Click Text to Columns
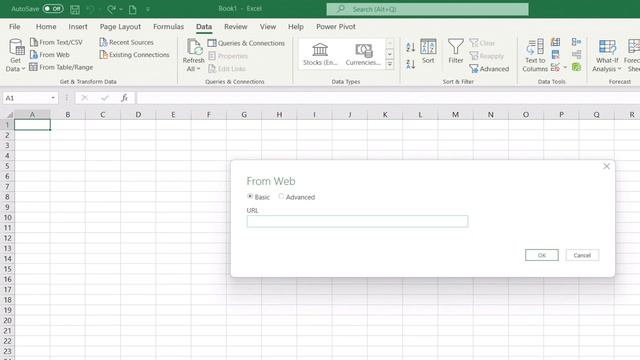This screenshot has width=640, height=360. click(535, 56)
